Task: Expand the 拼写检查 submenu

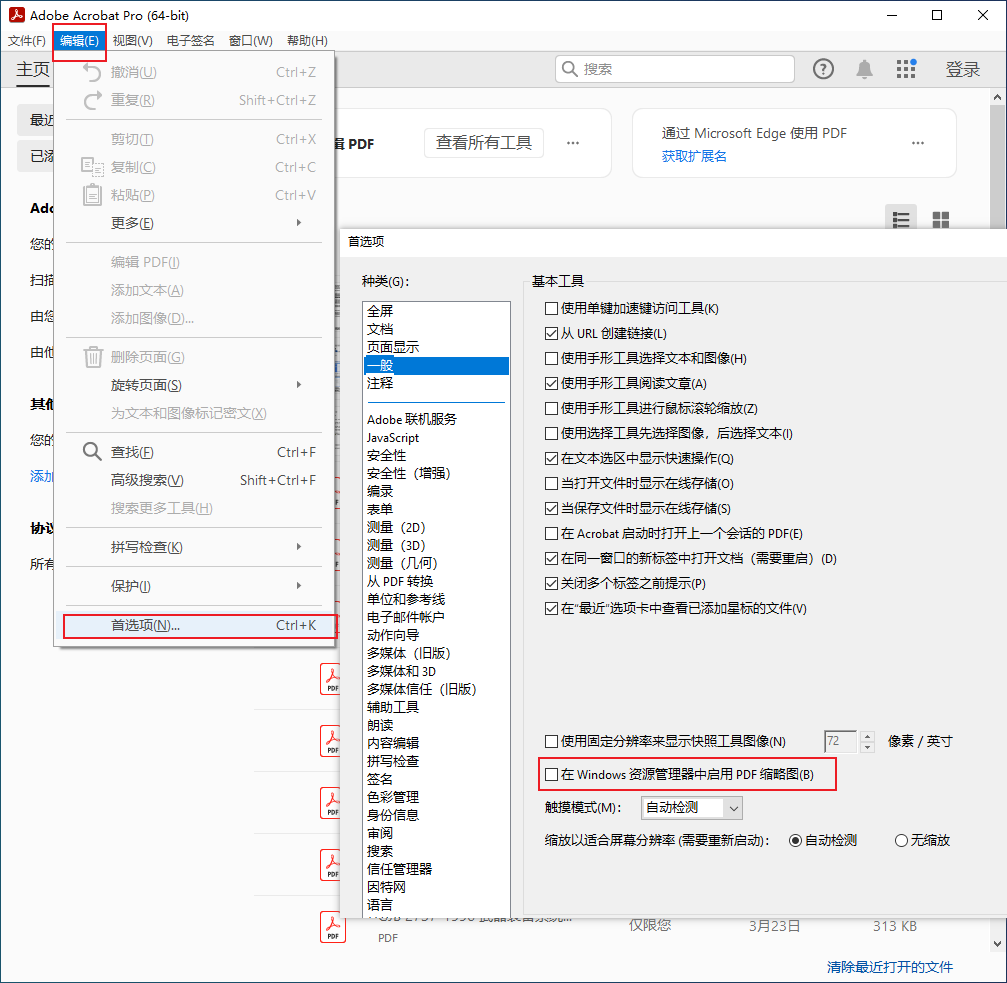Action: point(193,547)
